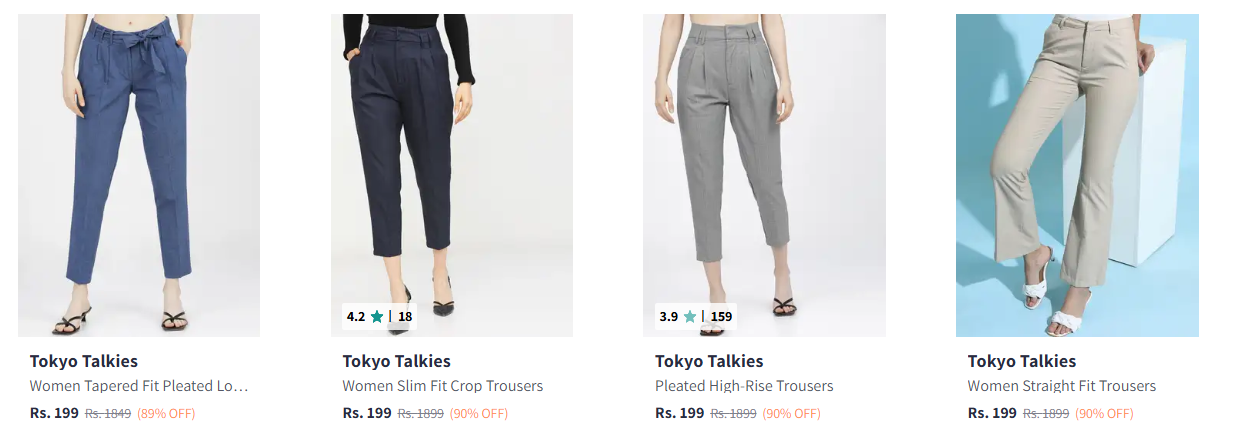Select the beige straight fit trousers image
The image size is (1233, 445).
pyautogui.click(x=1077, y=175)
